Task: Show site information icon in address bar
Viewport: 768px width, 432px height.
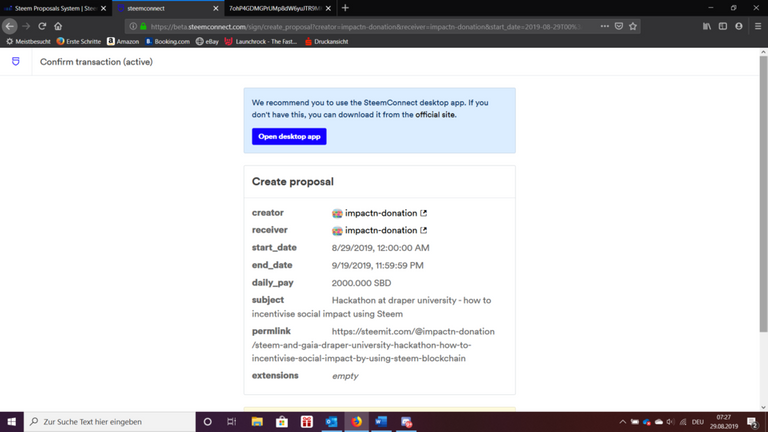Action: coord(133,26)
